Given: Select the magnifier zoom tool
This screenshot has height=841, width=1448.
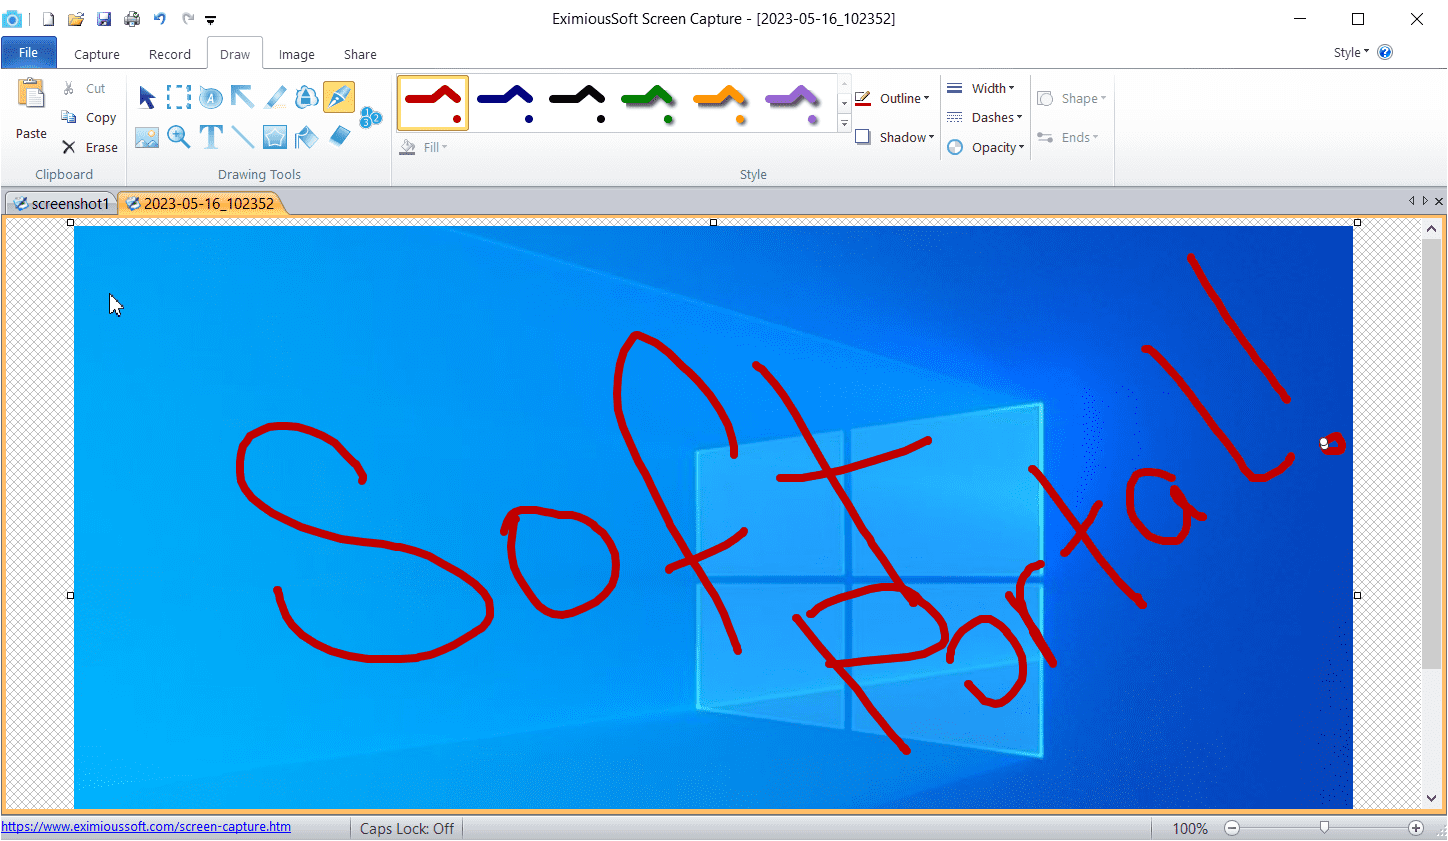Looking at the screenshot, I should (179, 137).
